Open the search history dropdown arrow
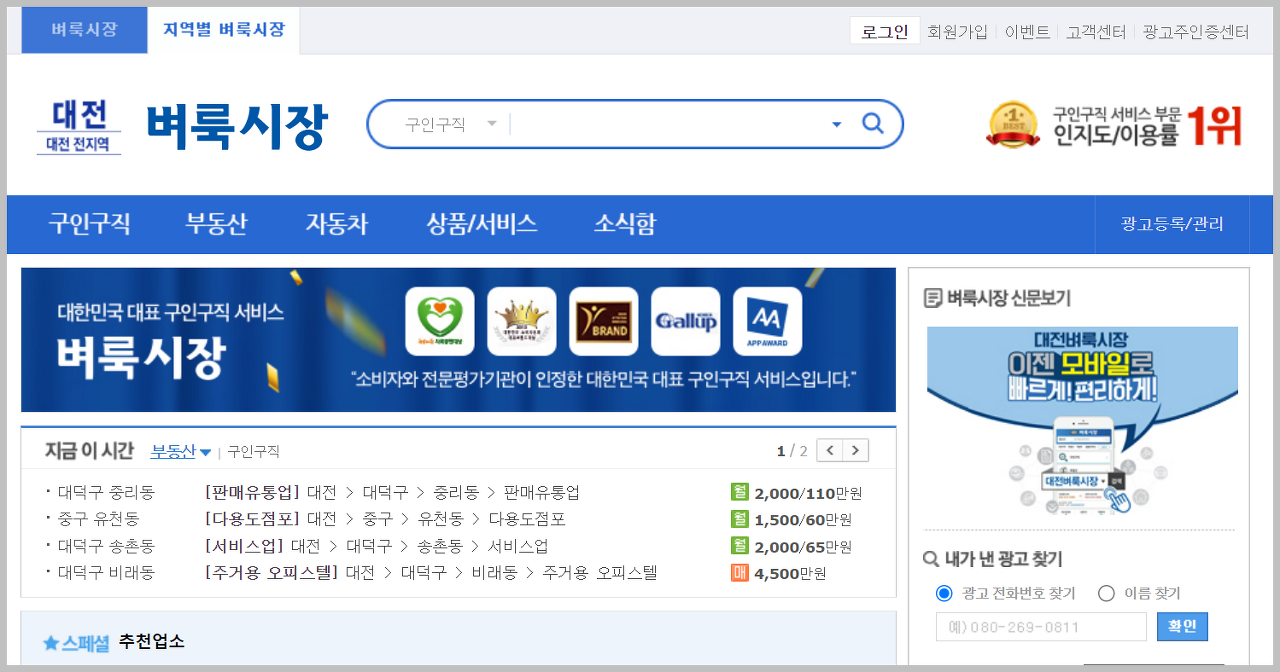Image resolution: width=1280 pixels, height=672 pixels. 837,125
